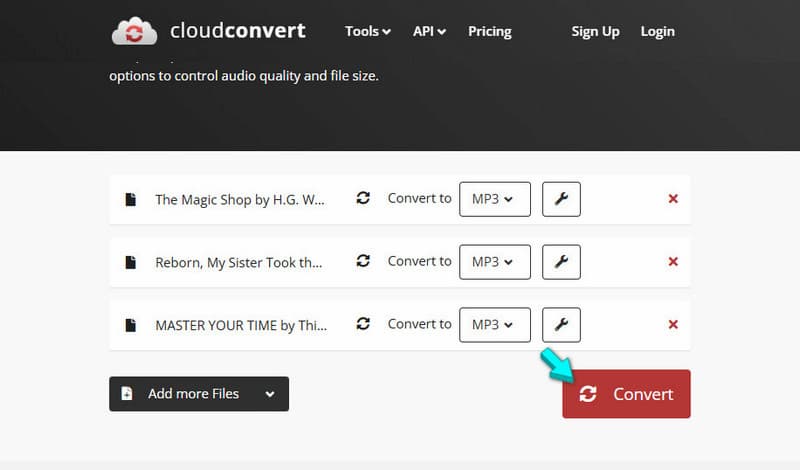Click 'Convert to' label in MASTER YOUR TIME row

(x=419, y=324)
